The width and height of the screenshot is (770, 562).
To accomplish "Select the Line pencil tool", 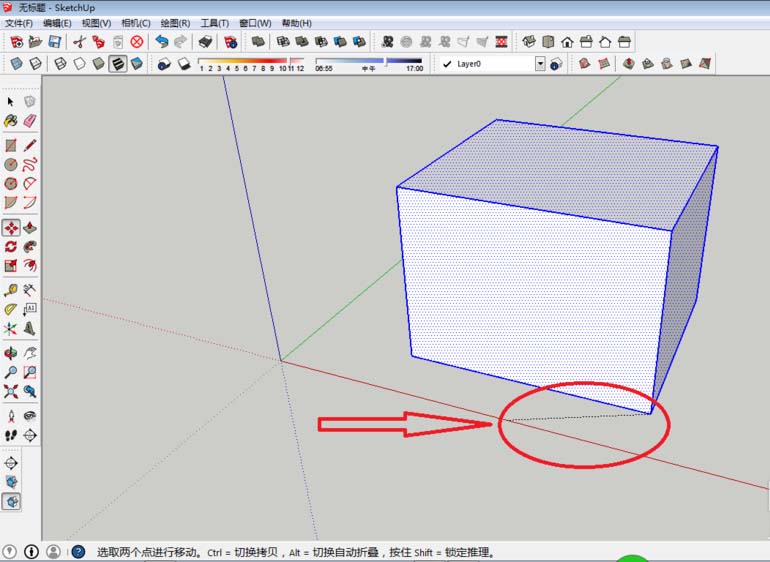I will [x=30, y=145].
